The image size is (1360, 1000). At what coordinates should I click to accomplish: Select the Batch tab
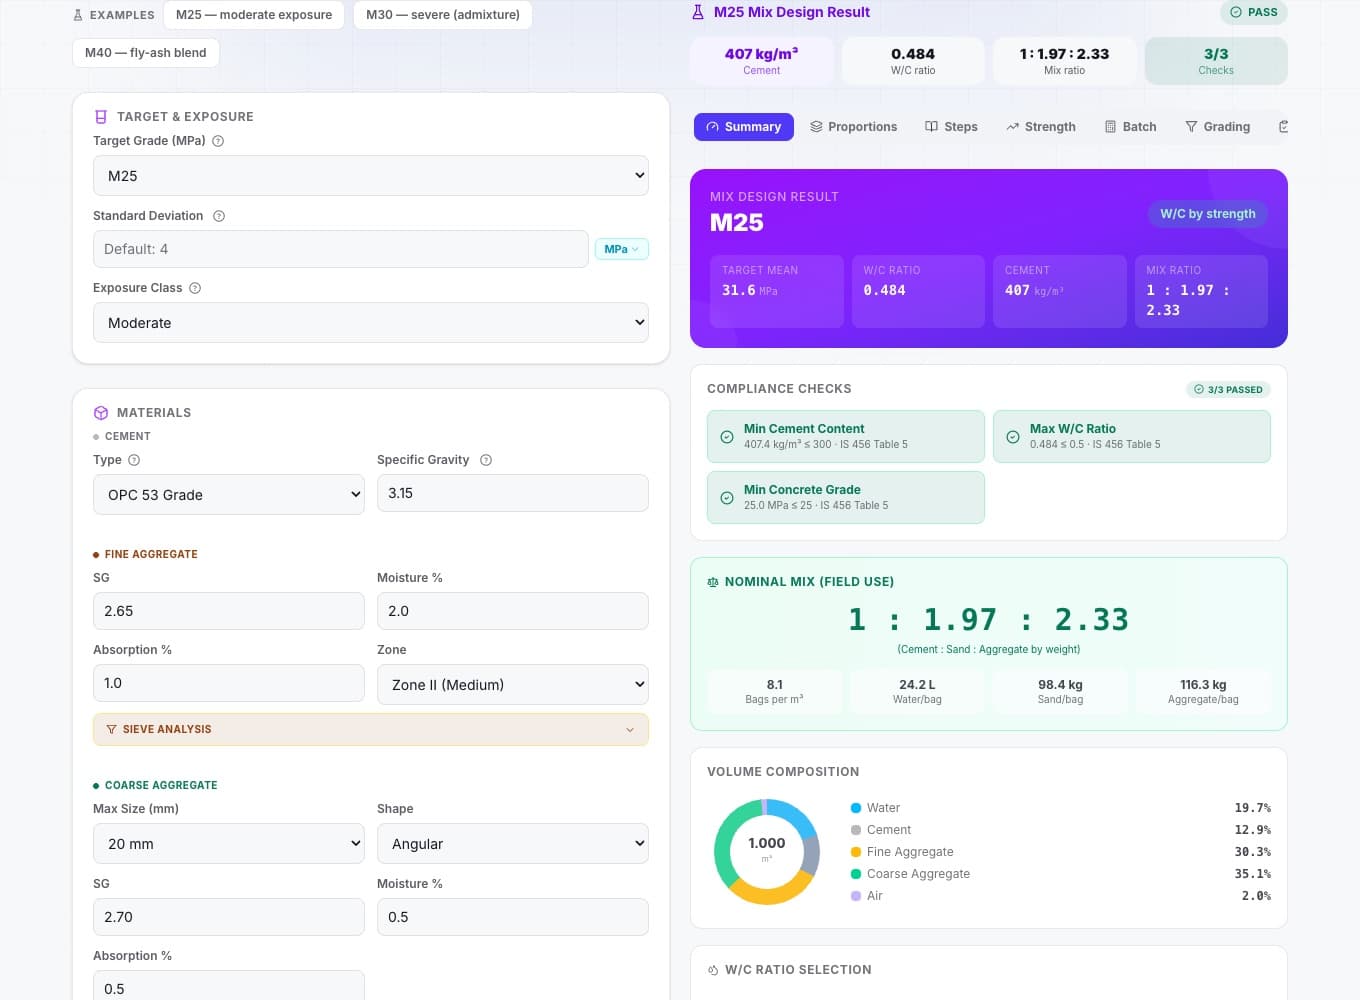tap(1130, 127)
